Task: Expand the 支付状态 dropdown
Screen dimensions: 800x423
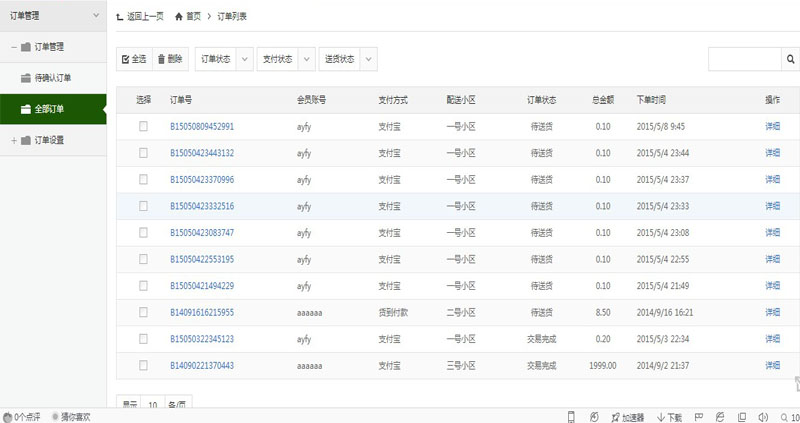Action: coord(285,59)
